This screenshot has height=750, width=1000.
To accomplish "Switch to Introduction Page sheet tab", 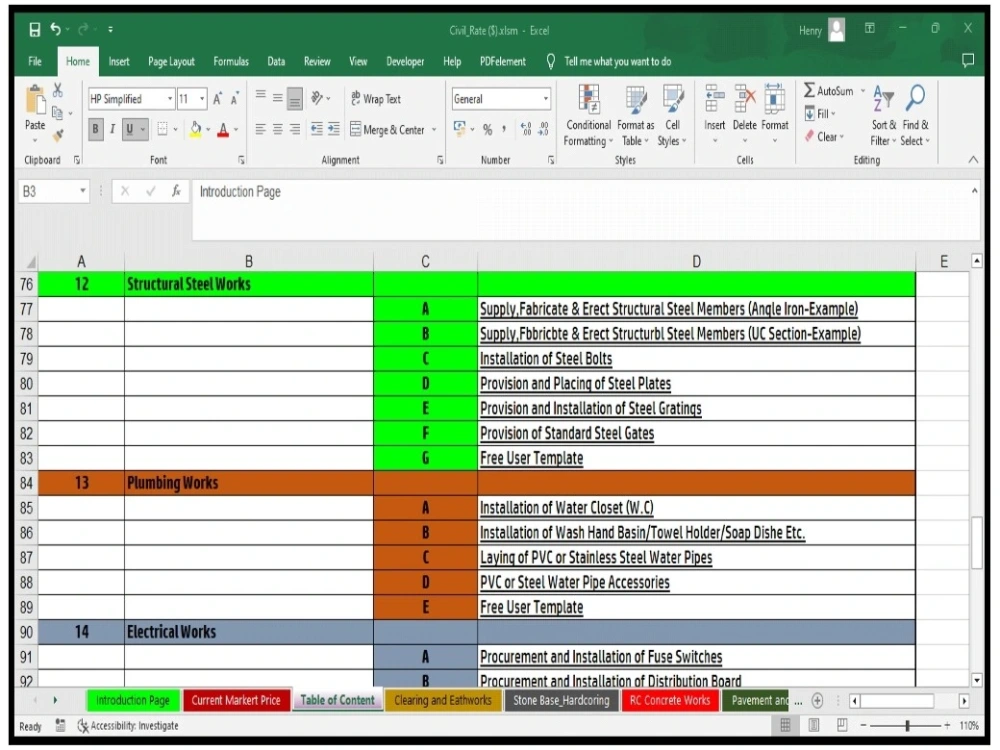I will pyautogui.click(x=133, y=700).
